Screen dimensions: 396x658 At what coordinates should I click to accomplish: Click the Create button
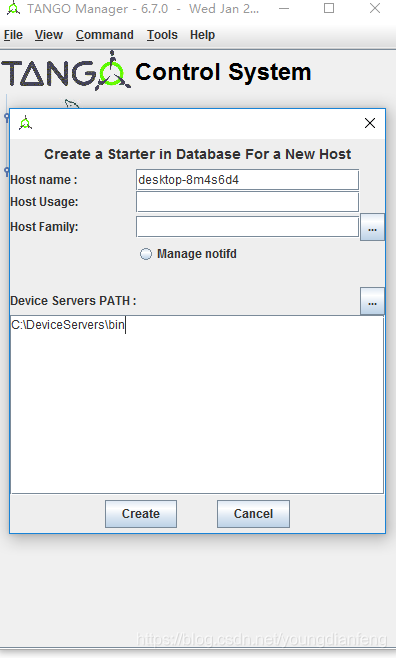(x=141, y=514)
